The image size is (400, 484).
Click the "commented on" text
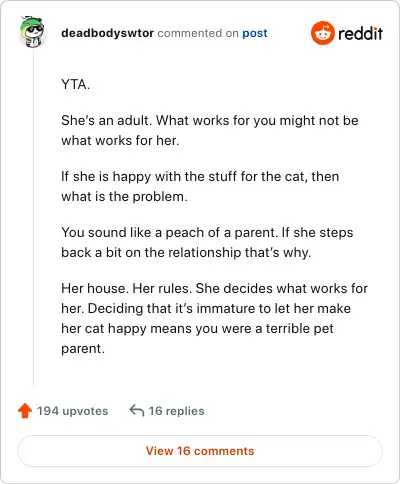198,33
